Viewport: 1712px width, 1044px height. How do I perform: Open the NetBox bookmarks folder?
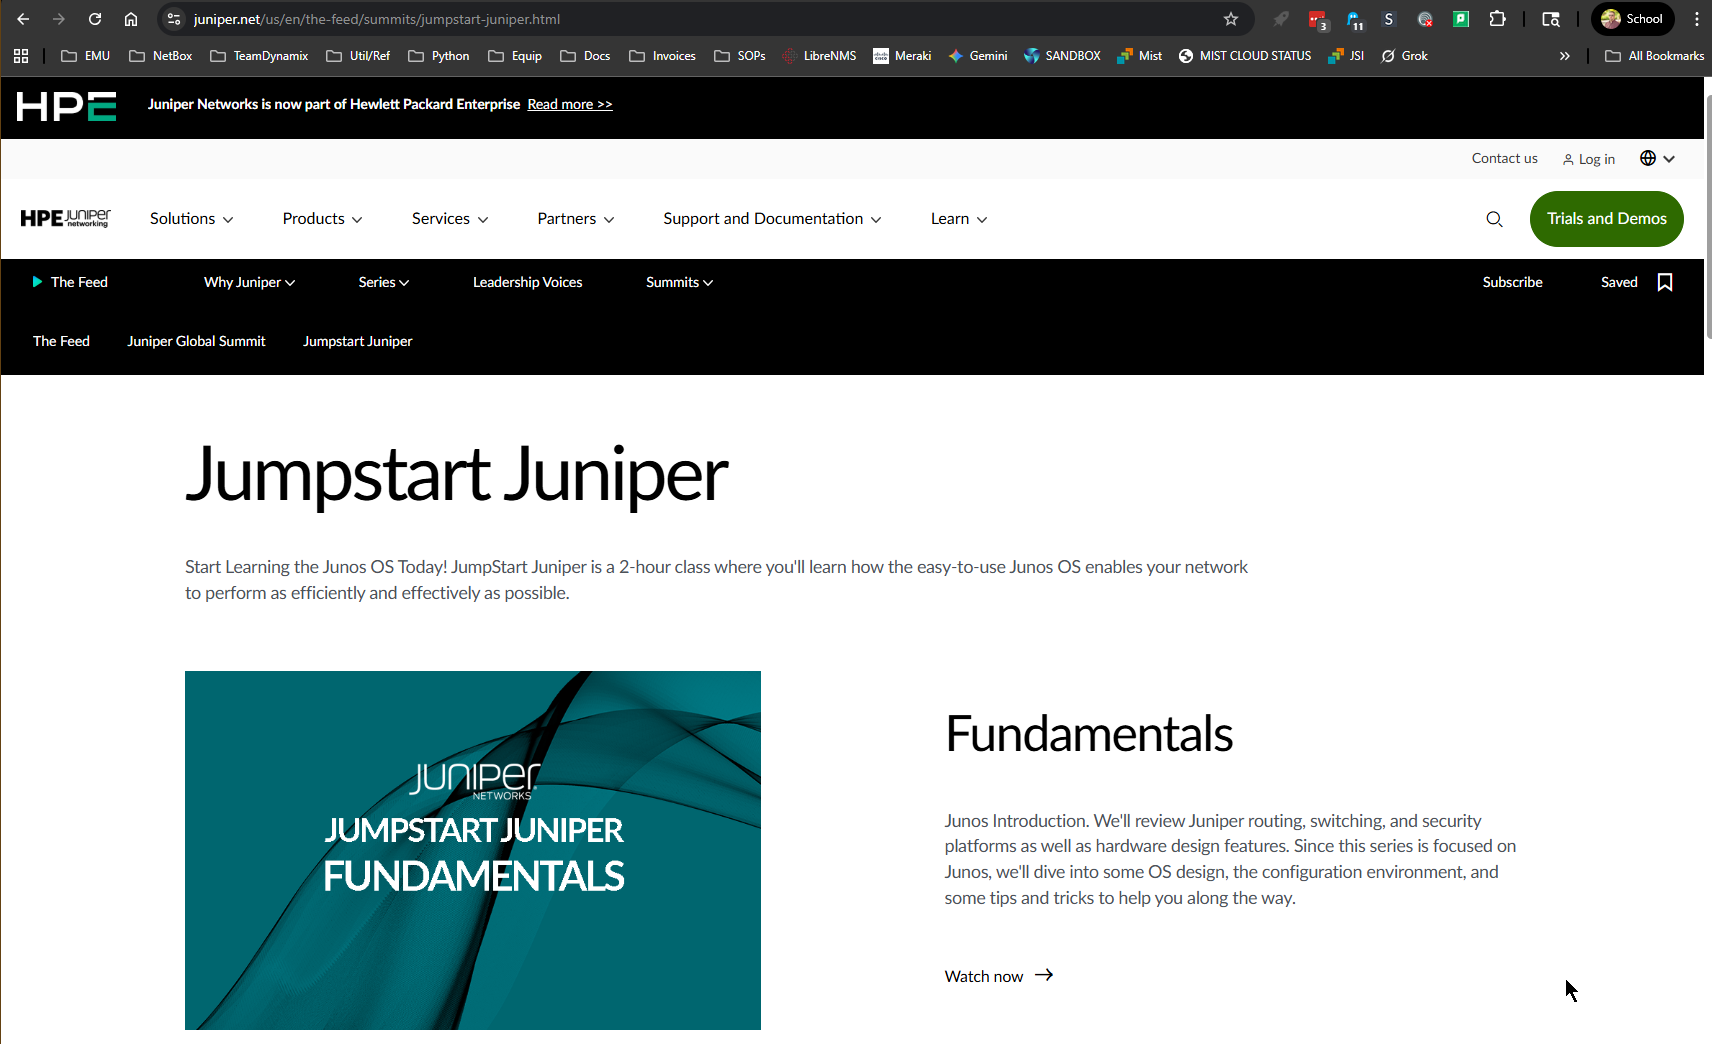click(160, 56)
